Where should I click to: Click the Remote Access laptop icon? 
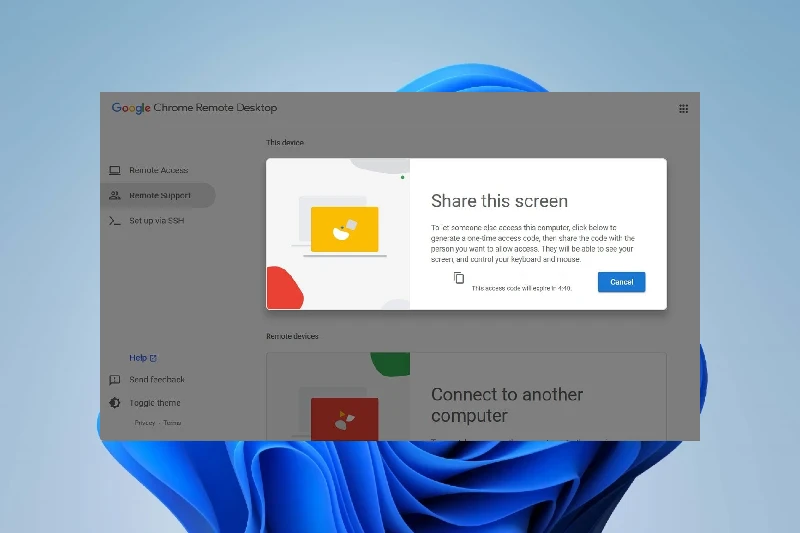tap(115, 170)
